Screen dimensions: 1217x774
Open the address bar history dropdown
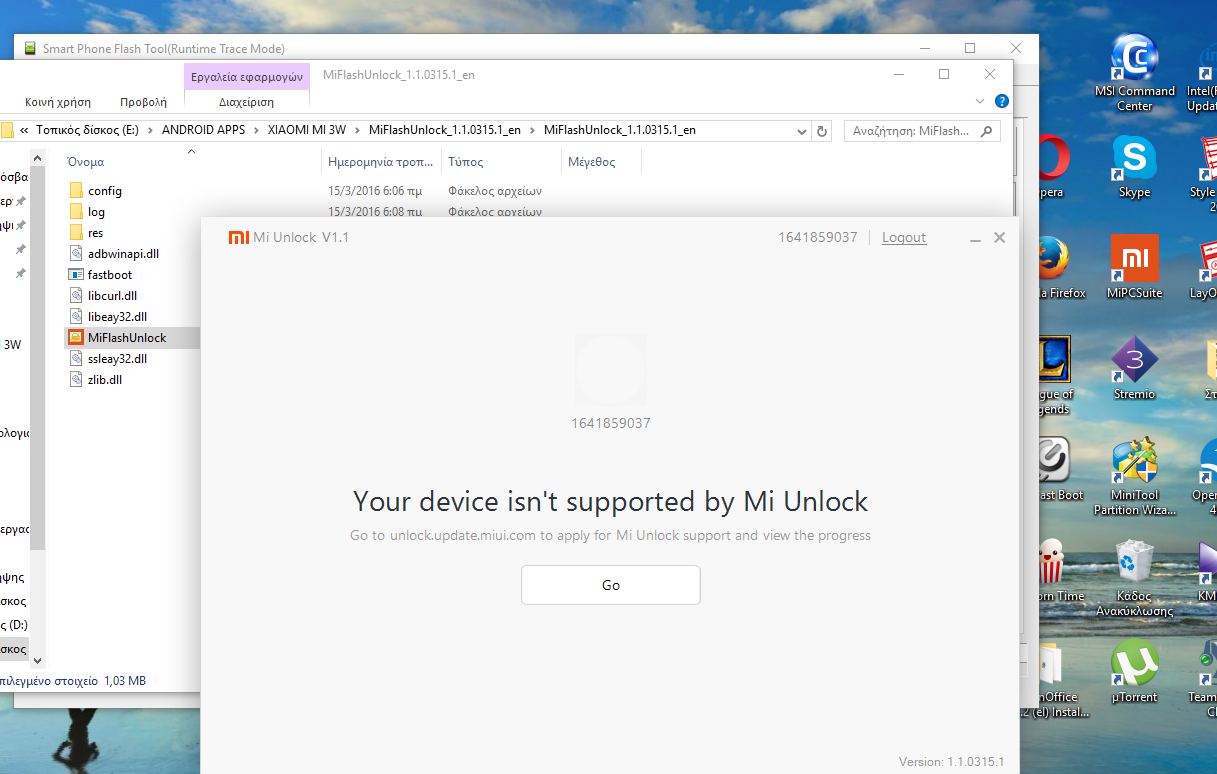click(801, 130)
